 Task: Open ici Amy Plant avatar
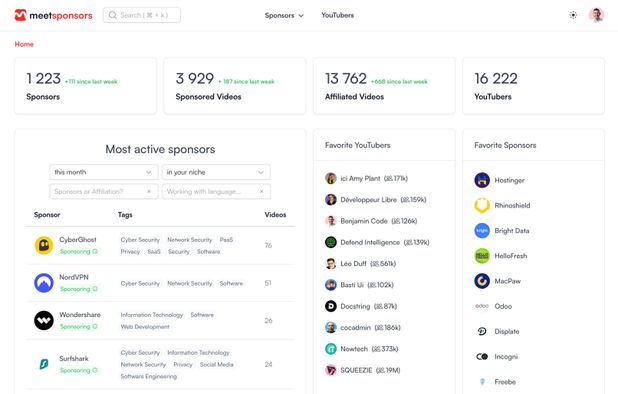(331, 178)
